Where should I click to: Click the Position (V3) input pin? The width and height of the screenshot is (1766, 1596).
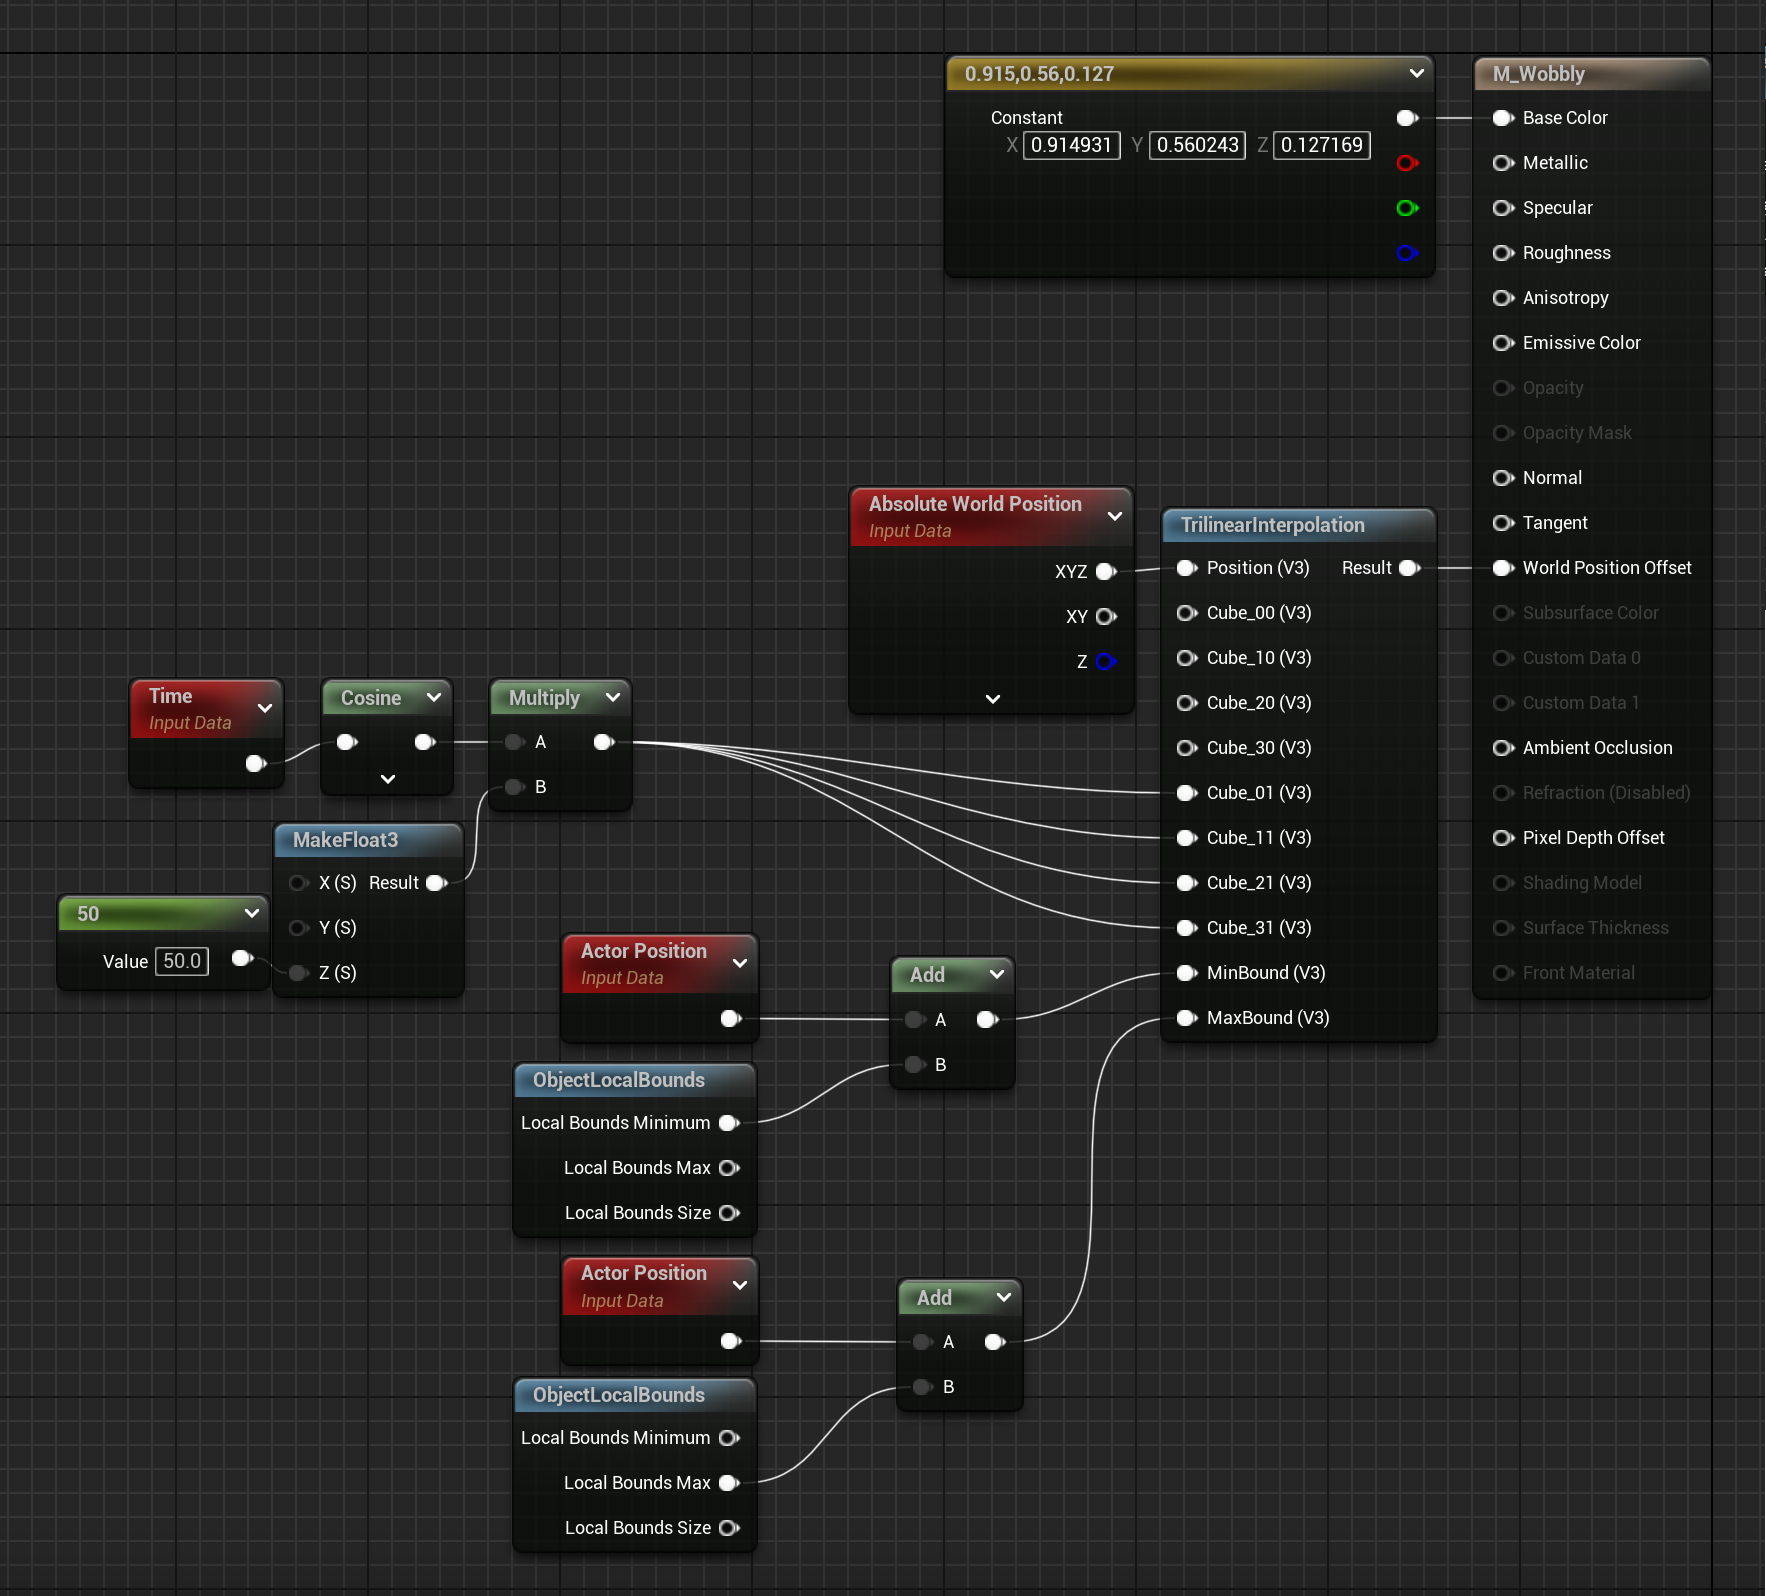pos(1187,568)
